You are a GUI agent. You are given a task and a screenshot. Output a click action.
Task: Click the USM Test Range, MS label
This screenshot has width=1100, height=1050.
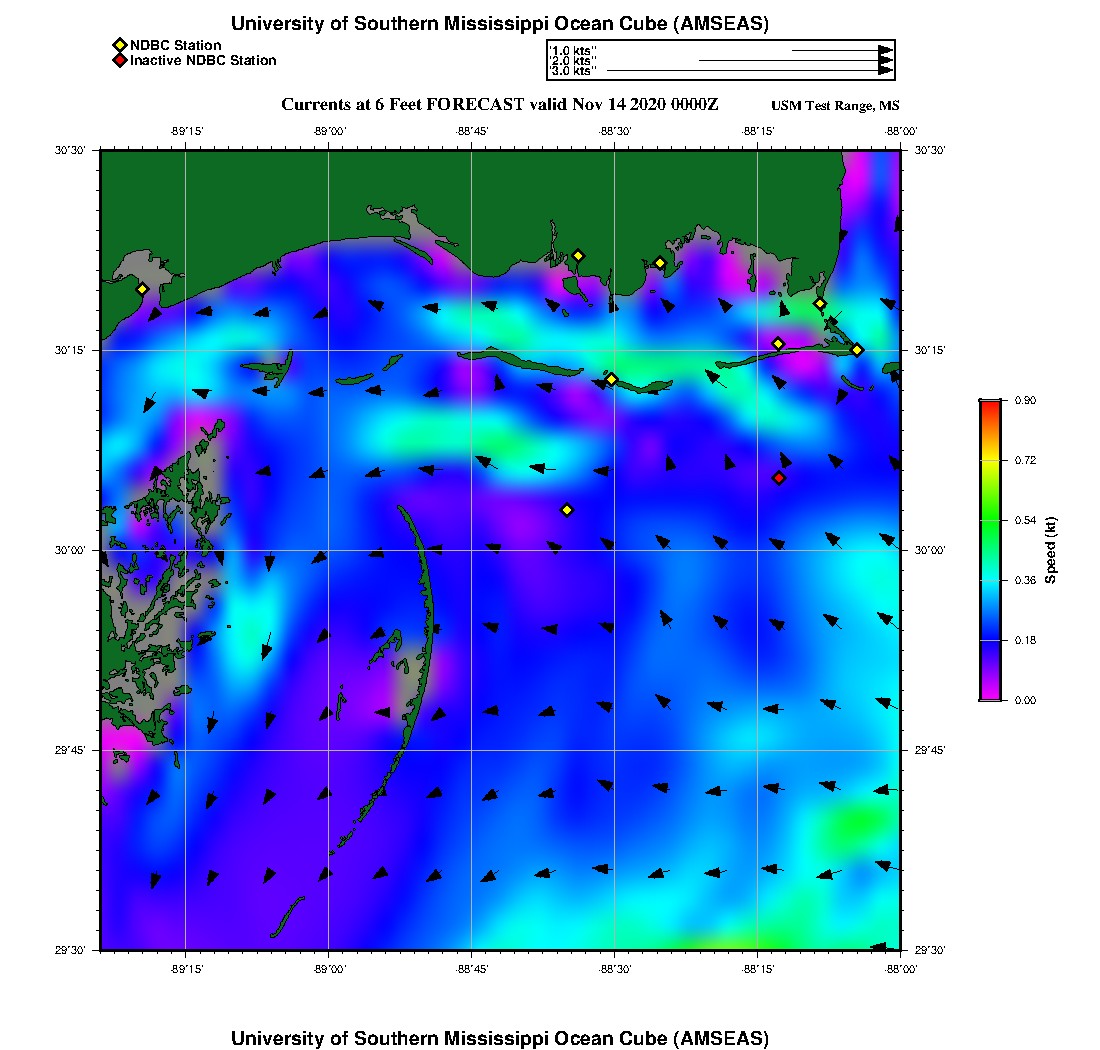835,107
